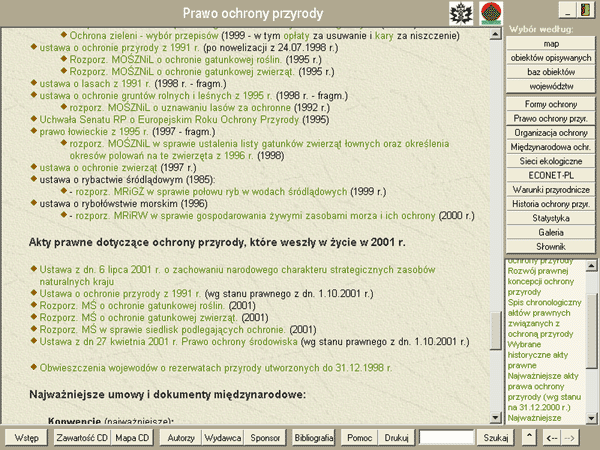Open the 'Formy ochrony' section
The height and width of the screenshot is (450, 600).
551,105
